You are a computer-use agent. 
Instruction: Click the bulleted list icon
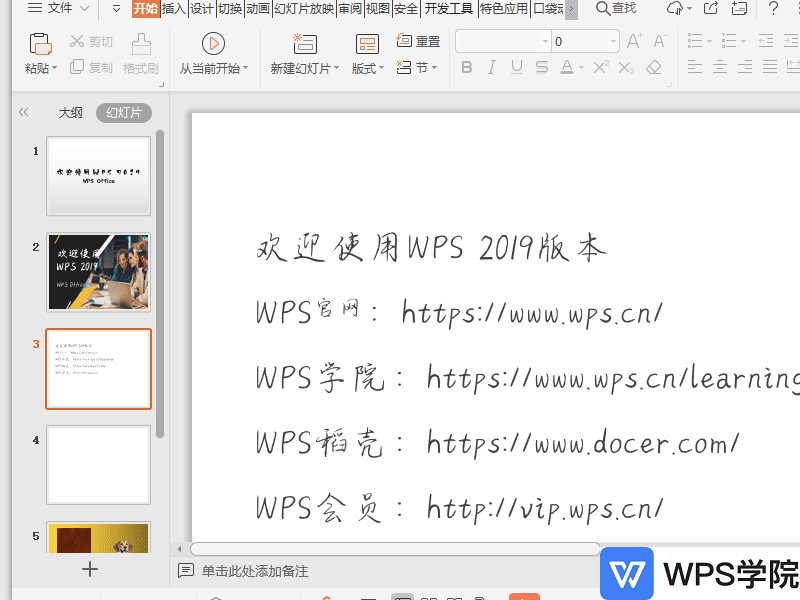pos(695,41)
